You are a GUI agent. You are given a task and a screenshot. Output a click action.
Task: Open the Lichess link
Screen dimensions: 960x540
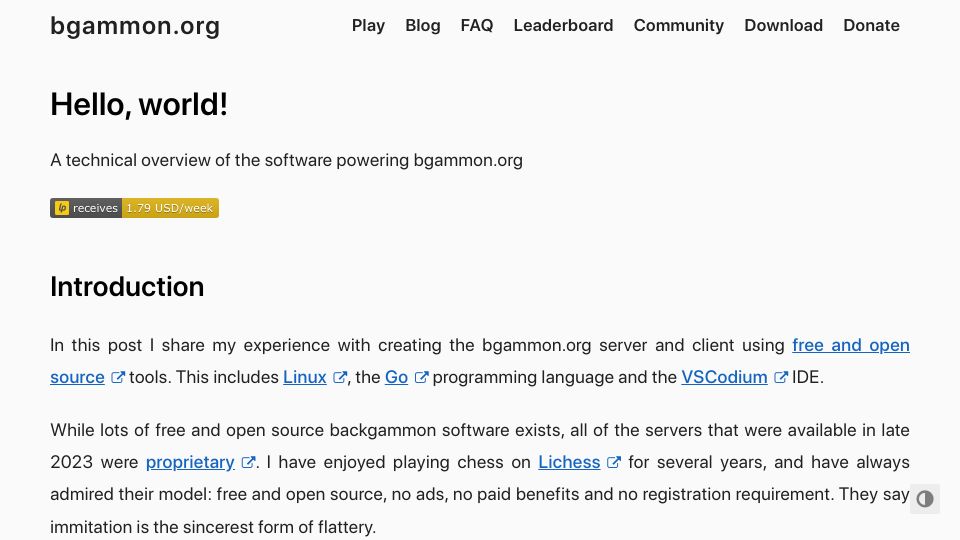point(569,462)
